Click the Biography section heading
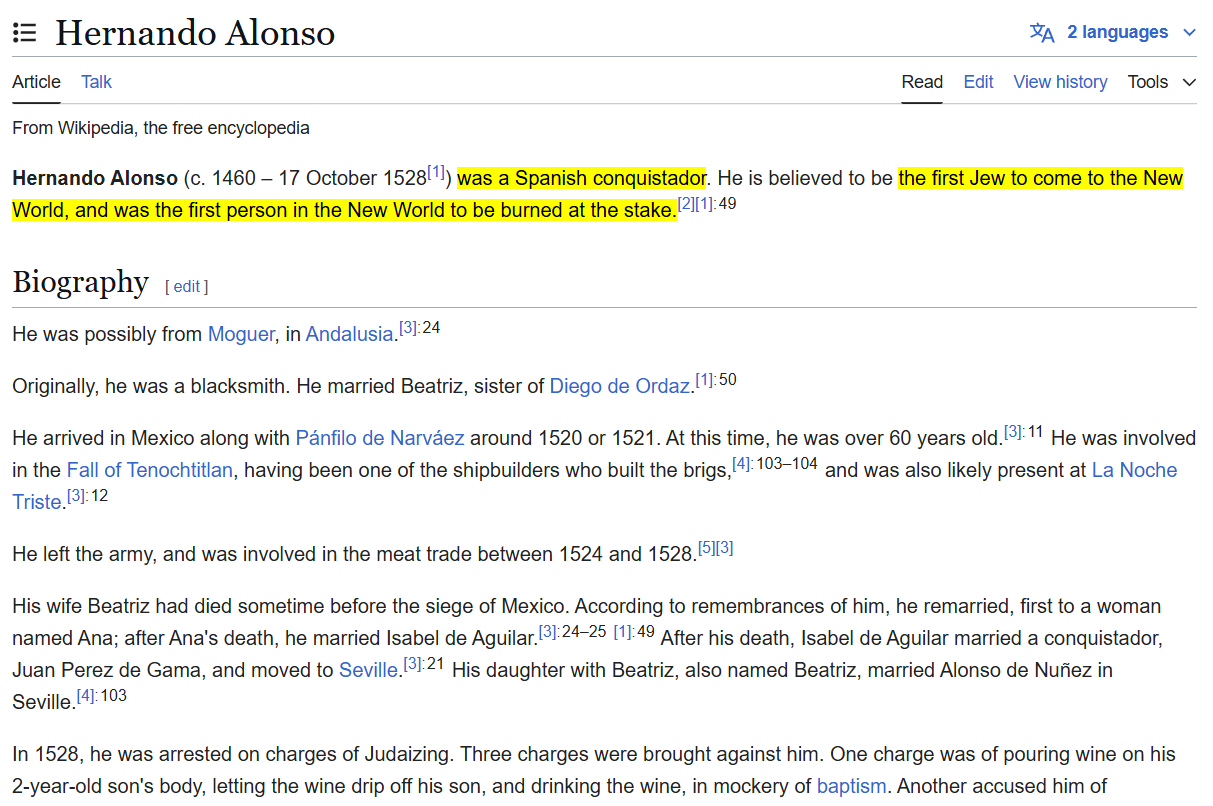This screenshot has width=1213, height=806. point(81,282)
